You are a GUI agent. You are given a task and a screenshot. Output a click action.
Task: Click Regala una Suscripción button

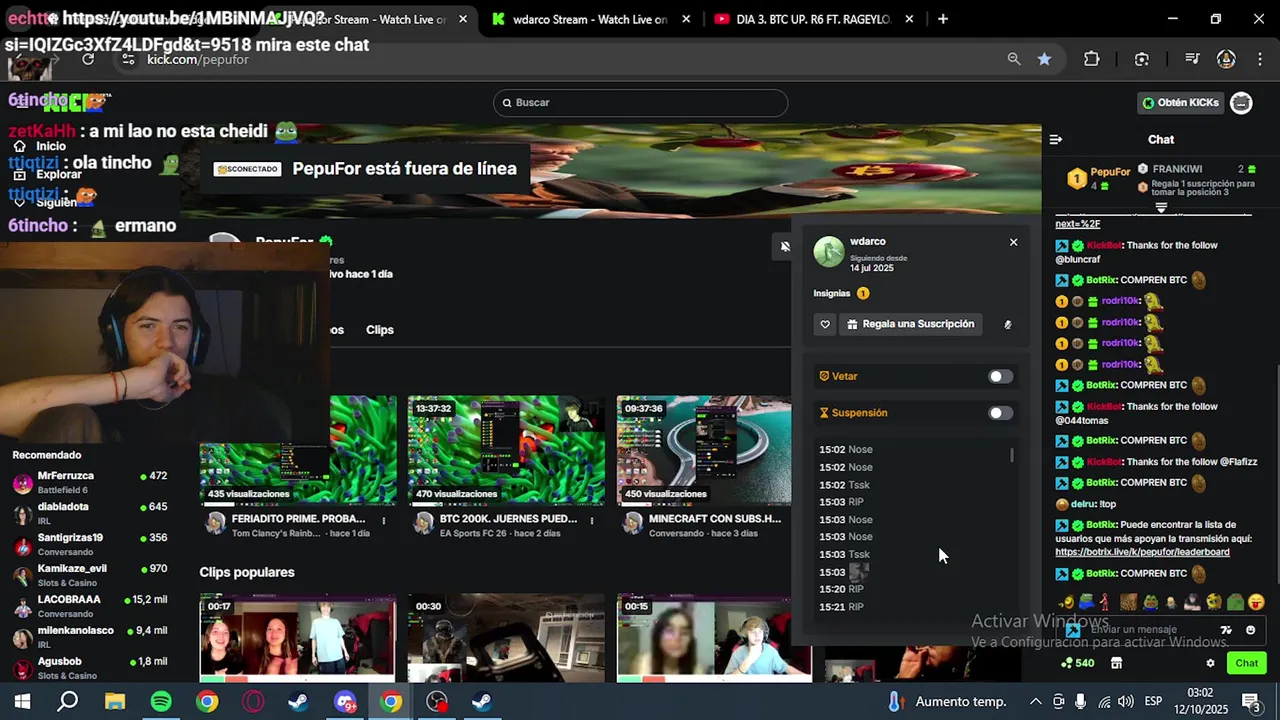910,324
